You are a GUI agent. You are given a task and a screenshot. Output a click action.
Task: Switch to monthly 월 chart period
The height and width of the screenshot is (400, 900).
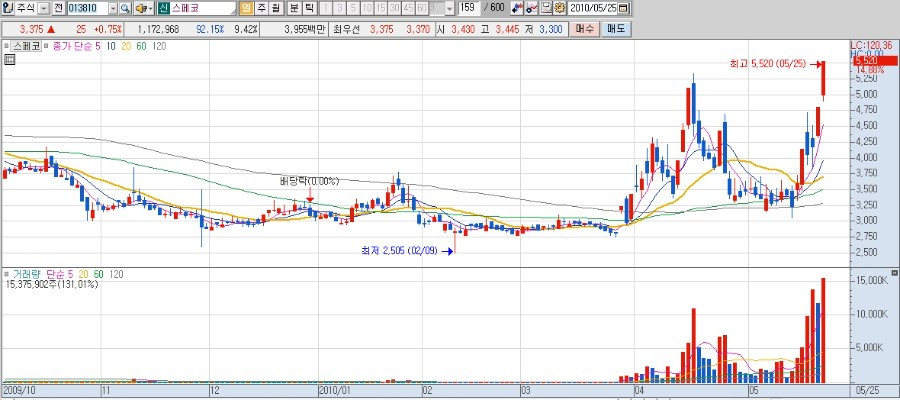pos(276,8)
